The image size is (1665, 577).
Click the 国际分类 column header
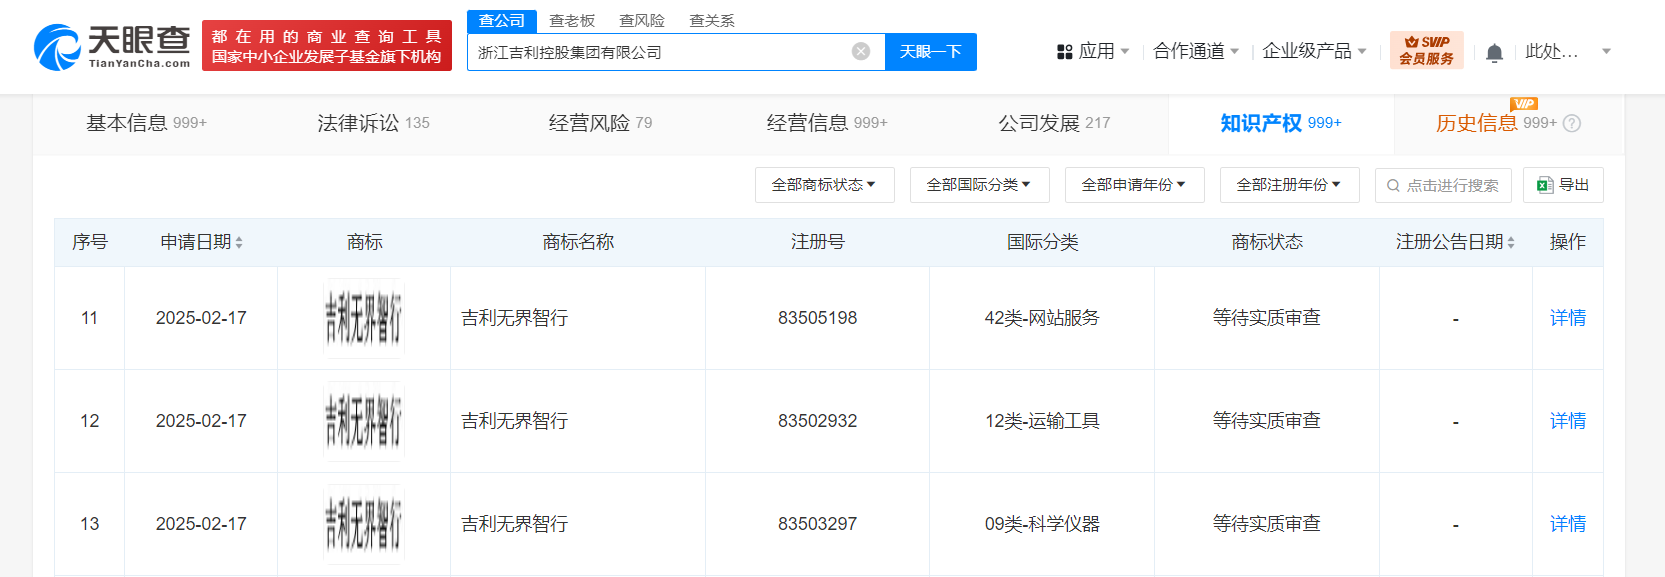(x=1042, y=242)
